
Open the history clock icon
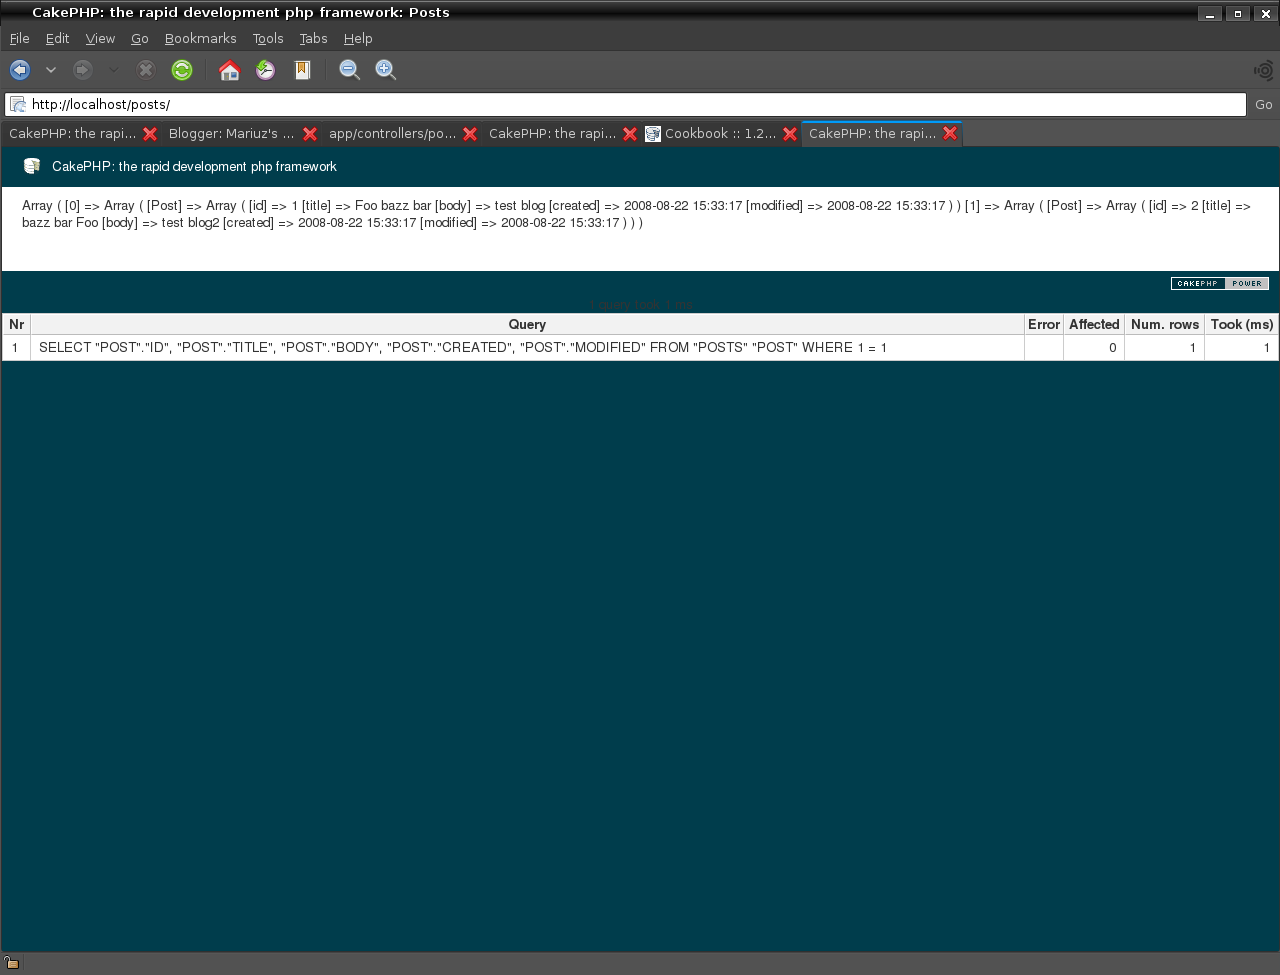266,70
